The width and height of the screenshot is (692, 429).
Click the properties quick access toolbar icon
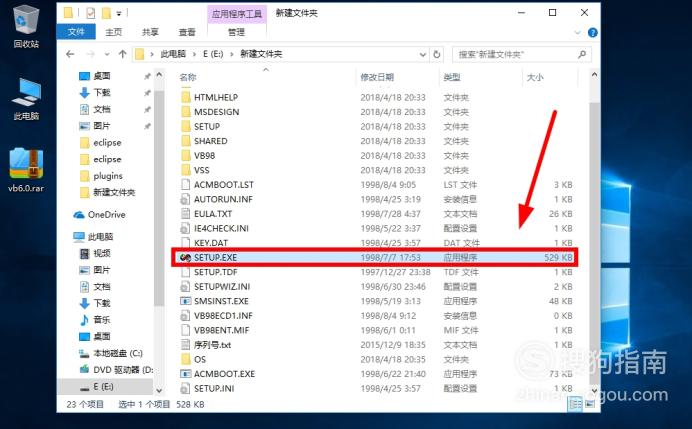click(90, 13)
